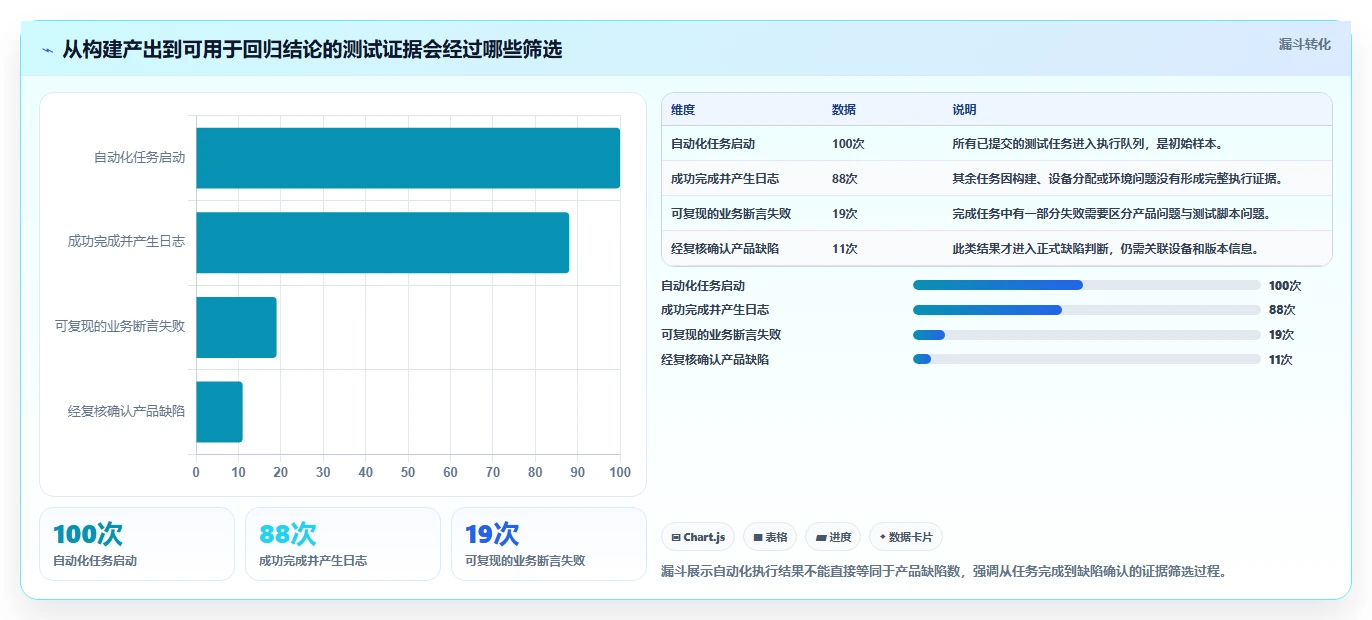1372x620 pixels.
Task: Click y-axis label 成功完成并产生日志 in chart
Action: coord(126,242)
